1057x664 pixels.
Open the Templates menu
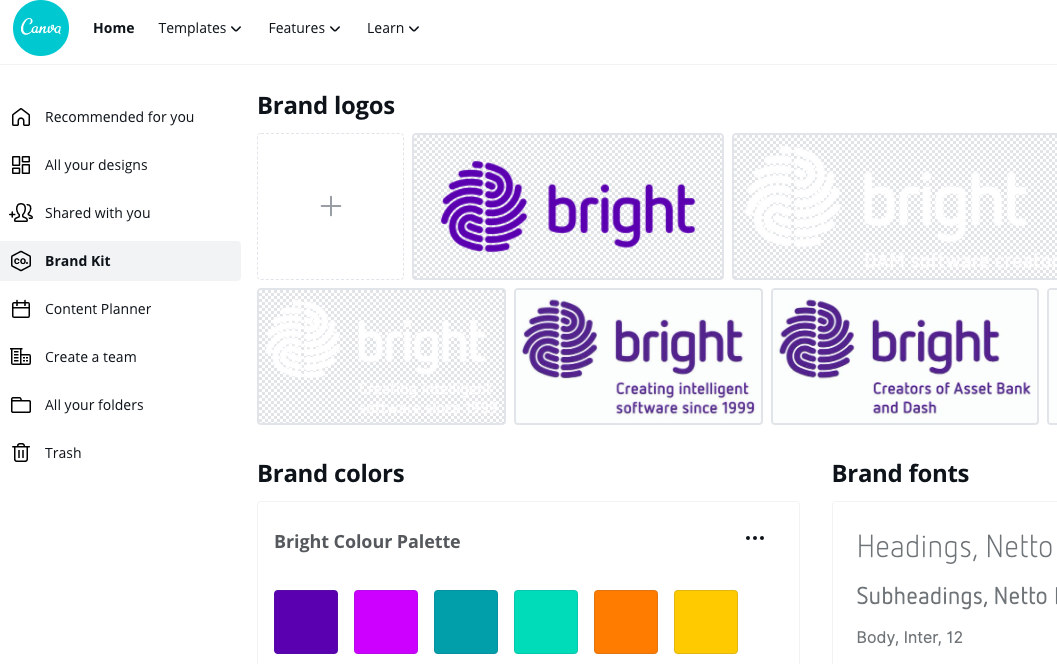pos(200,28)
